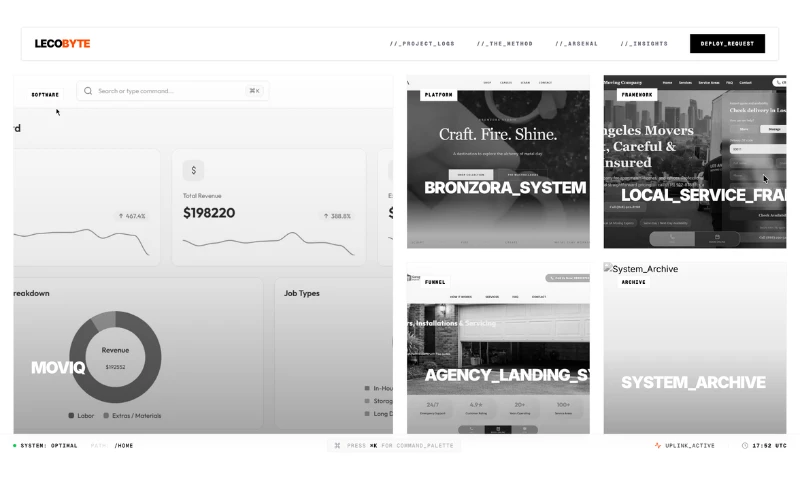Image resolution: width=800 pixels, height=480 pixels.
Task: Click the UPLINK_ACTIVE status text
Action: tap(690, 446)
